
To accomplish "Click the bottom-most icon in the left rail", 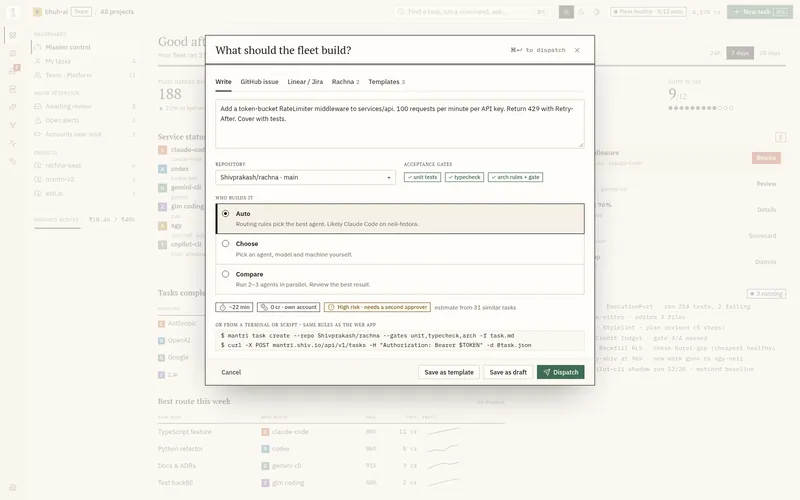I will pyautogui.click(x=13, y=487).
